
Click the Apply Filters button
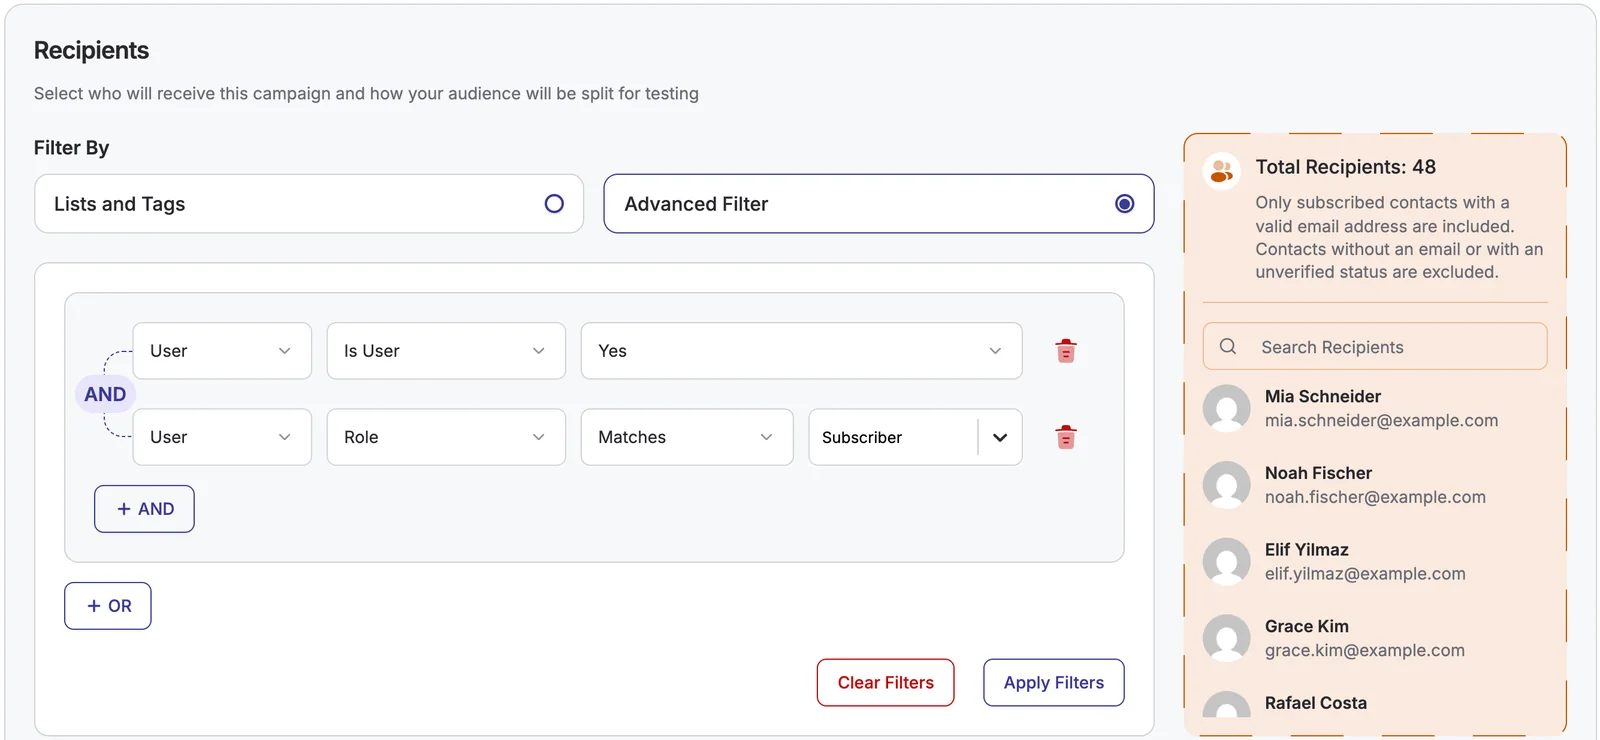click(1054, 683)
